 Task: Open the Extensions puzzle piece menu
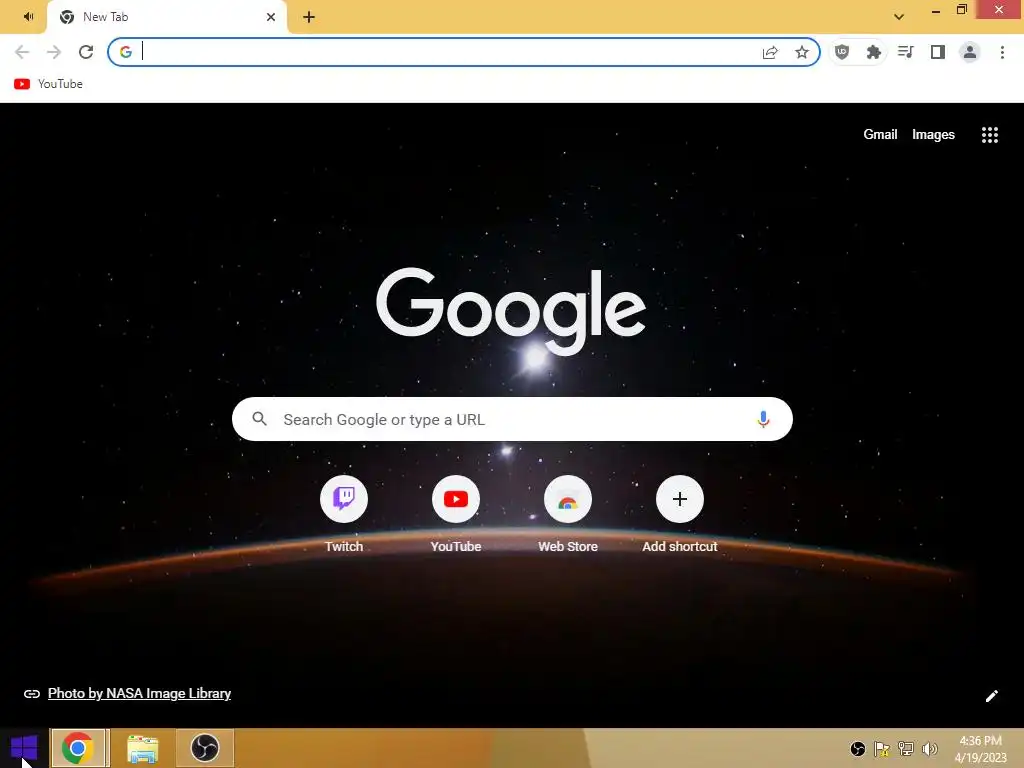point(873,52)
